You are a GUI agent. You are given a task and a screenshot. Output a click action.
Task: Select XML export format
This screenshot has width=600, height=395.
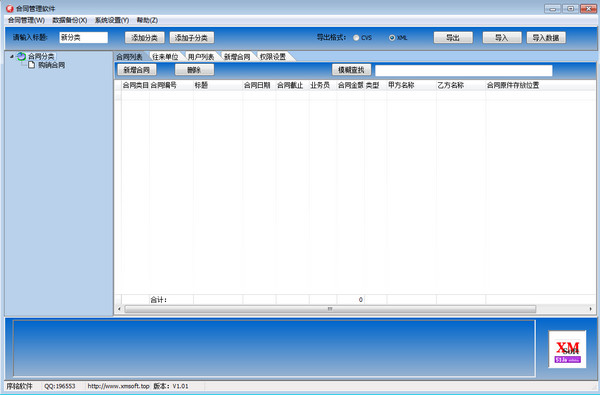pyautogui.click(x=391, y=38)
